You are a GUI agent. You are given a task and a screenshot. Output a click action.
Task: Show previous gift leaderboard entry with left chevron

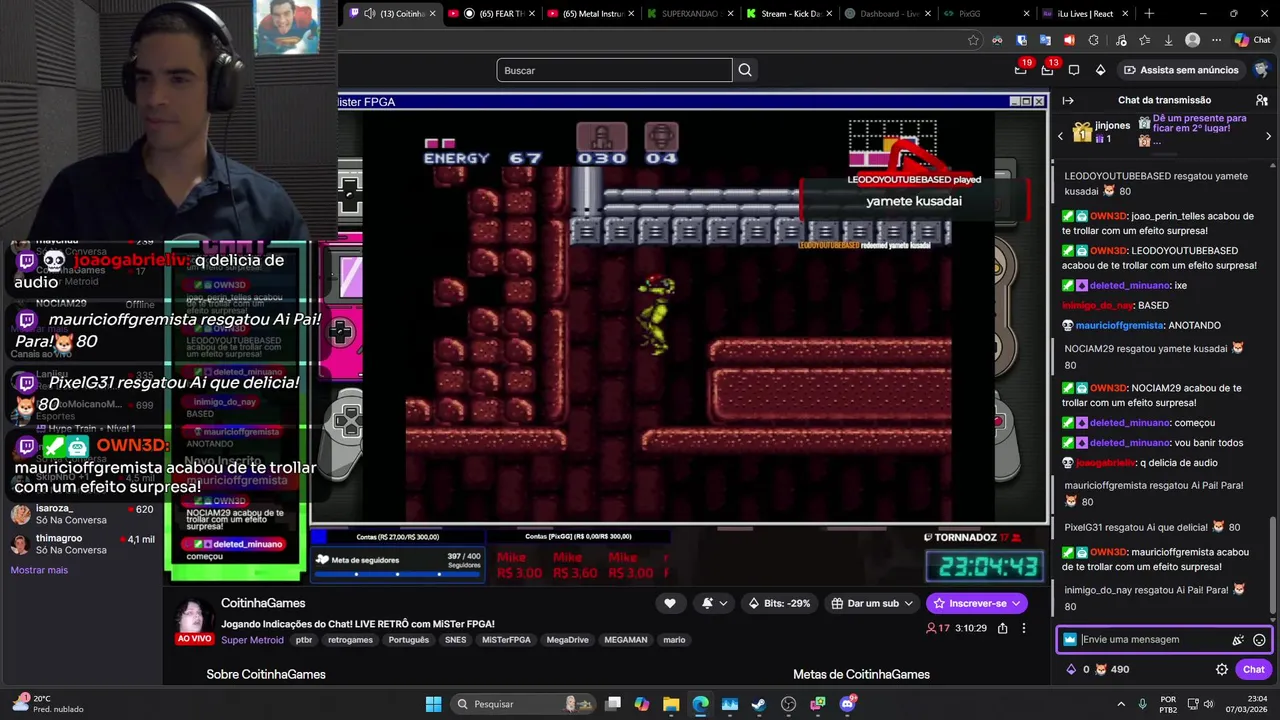pos(1061,136)
